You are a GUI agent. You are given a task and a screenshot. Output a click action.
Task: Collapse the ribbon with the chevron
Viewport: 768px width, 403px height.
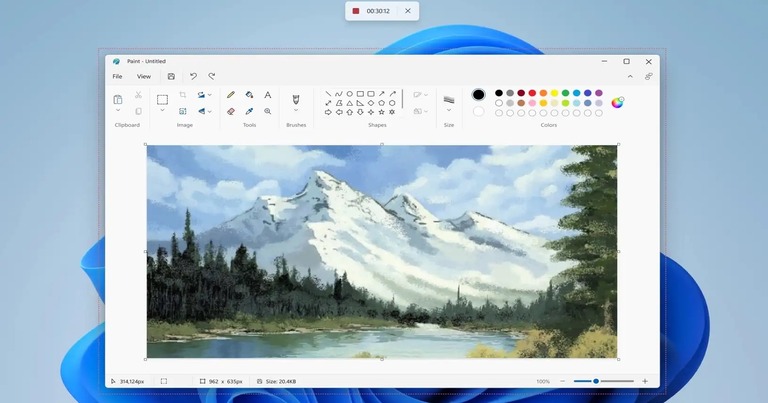(x=630, y=76)
